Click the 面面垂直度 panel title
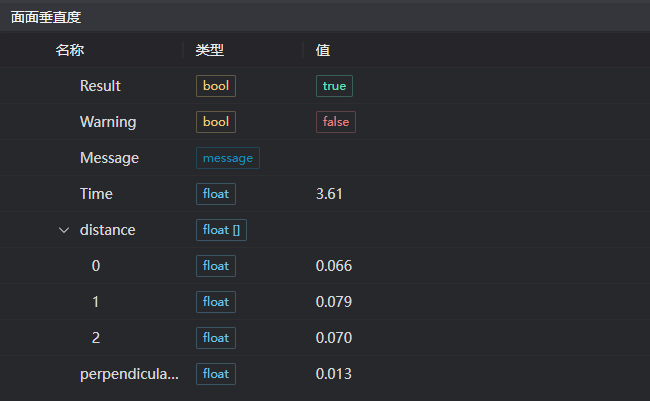 coord(46,17)
